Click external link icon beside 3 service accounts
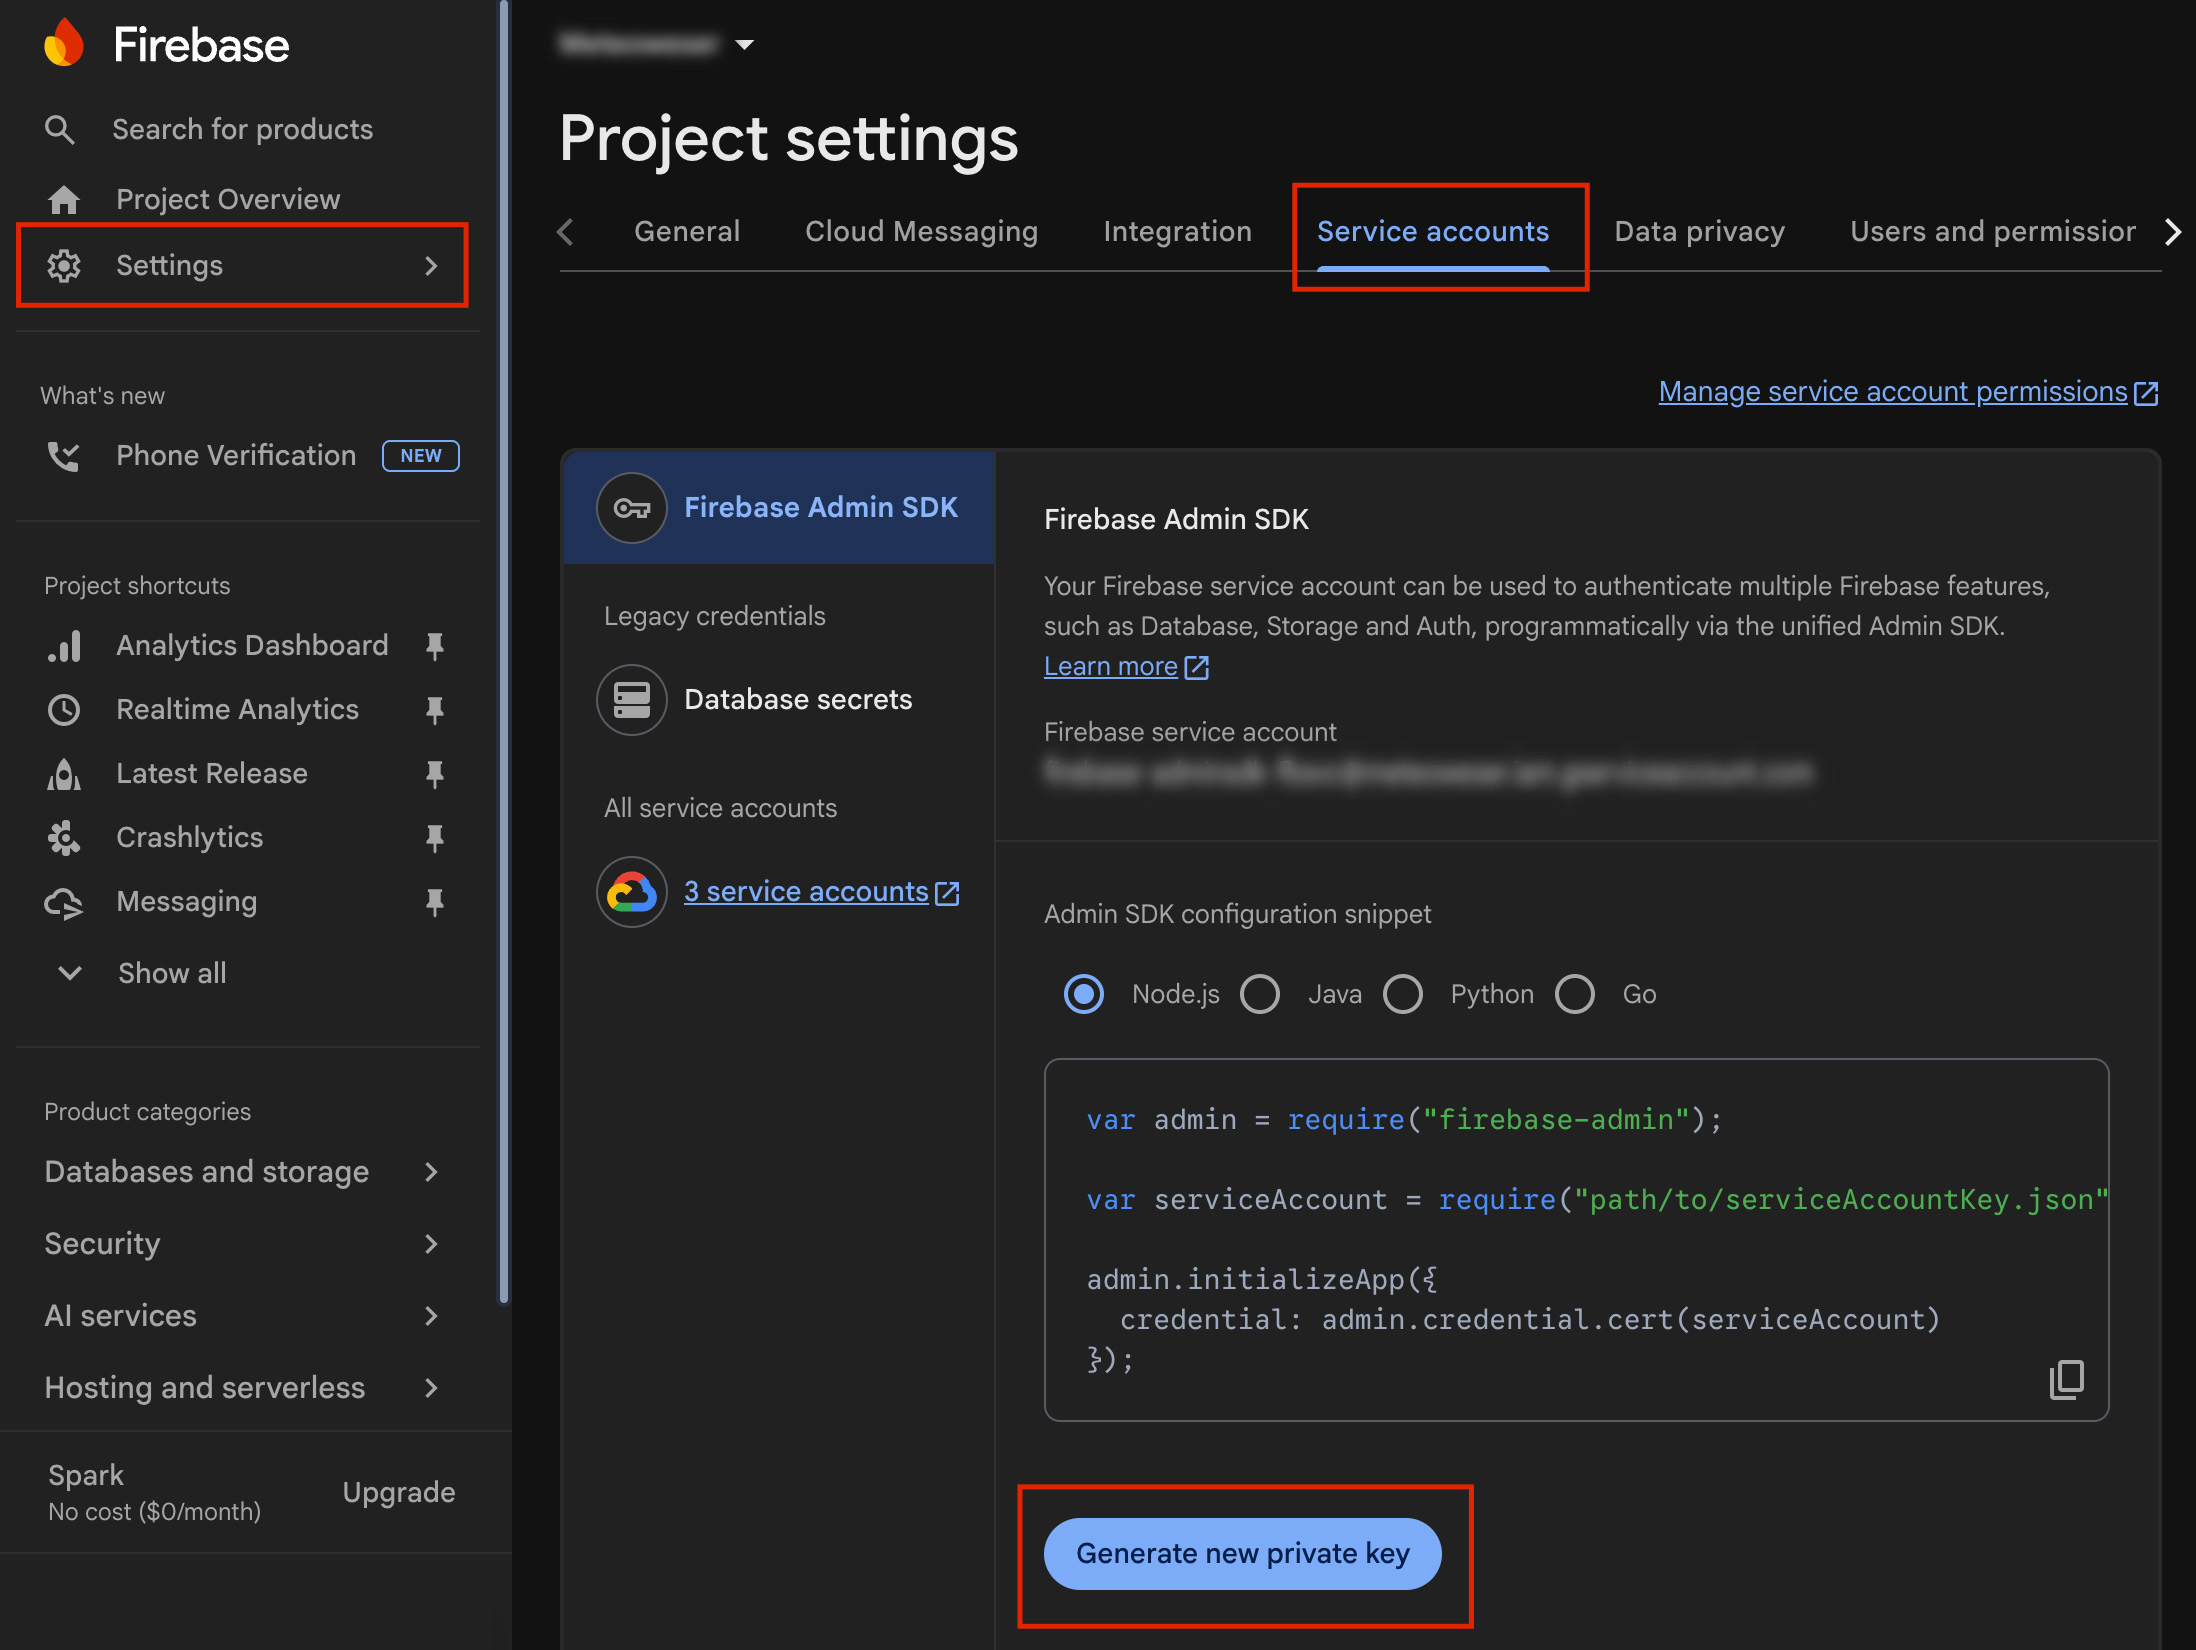This screenshot has width=2196, height=1650. (947, 893)
